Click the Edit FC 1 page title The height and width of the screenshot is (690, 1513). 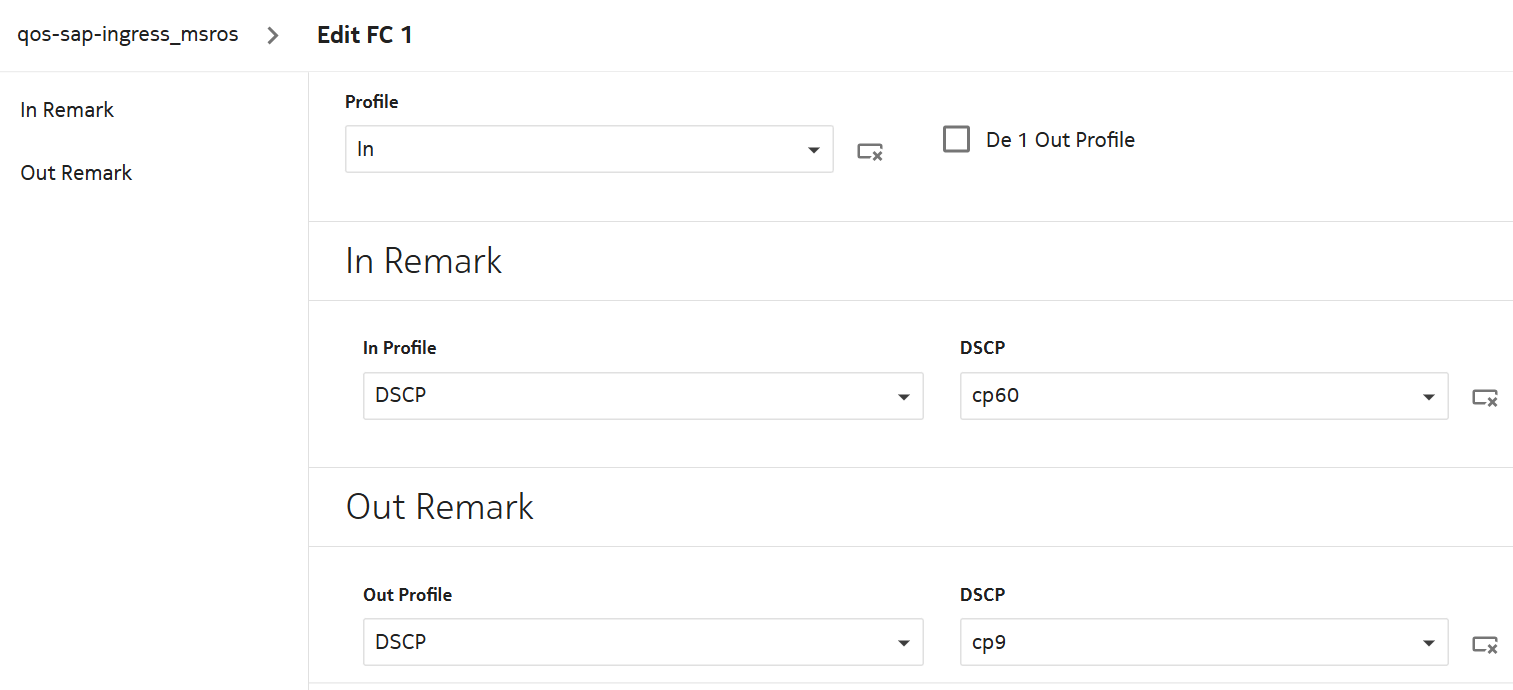pyautogui.click(x=365, y=35)
